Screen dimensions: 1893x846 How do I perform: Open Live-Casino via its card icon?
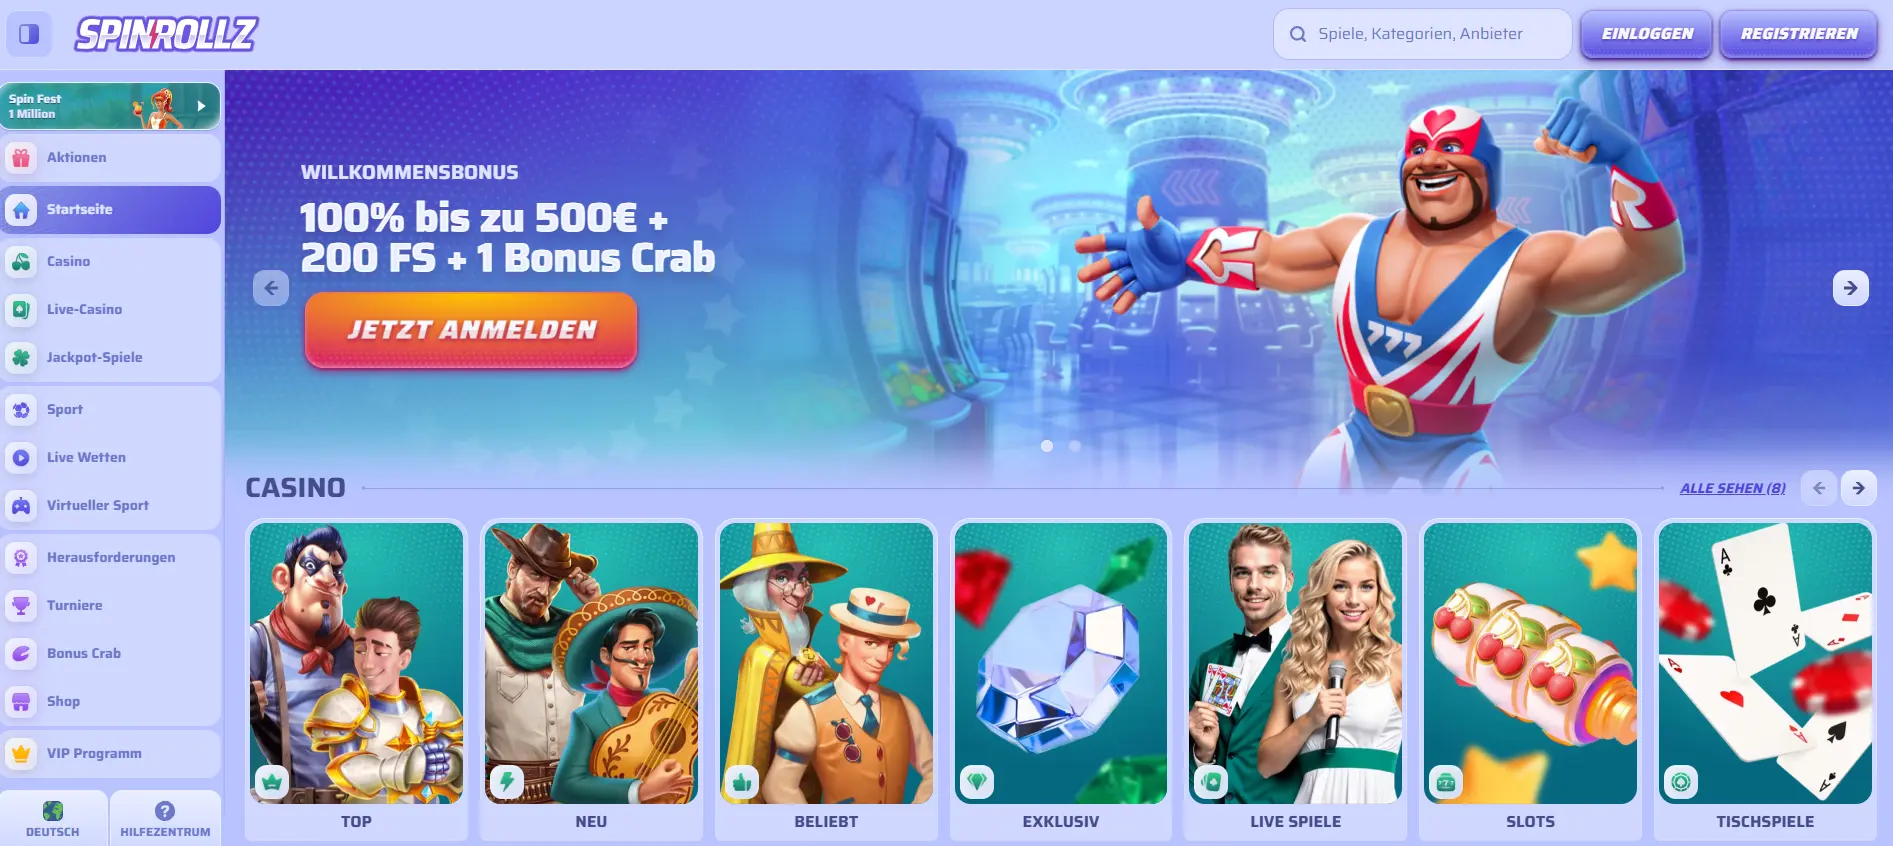point(21,309)
